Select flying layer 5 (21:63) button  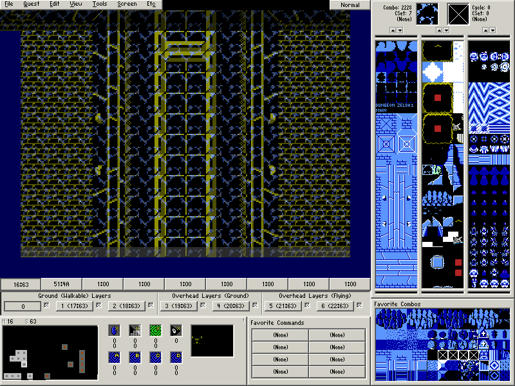pyautogui.click(x=283, y=306)
